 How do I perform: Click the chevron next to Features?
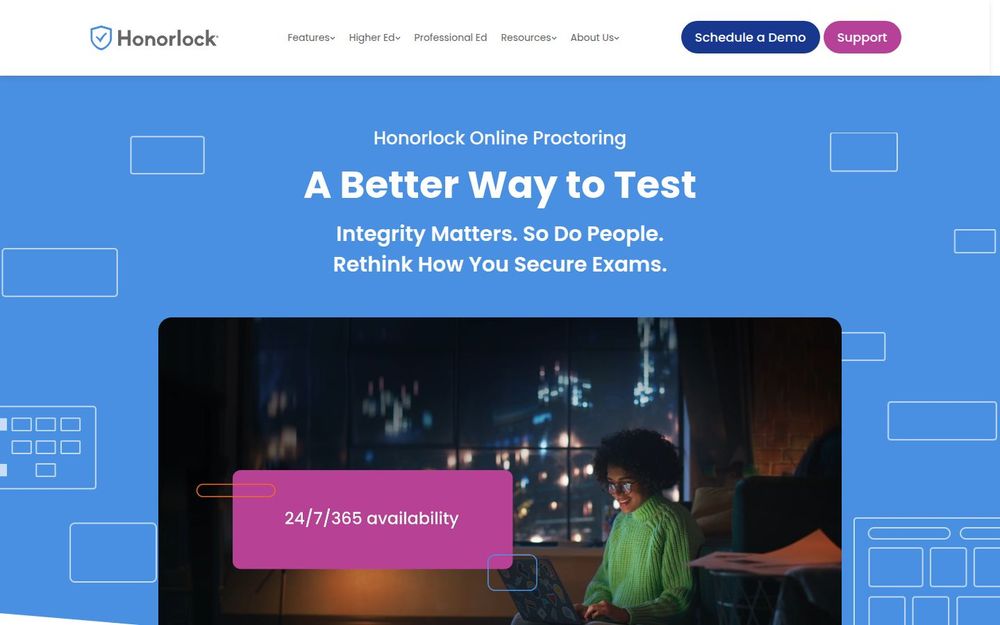(332, 38)
